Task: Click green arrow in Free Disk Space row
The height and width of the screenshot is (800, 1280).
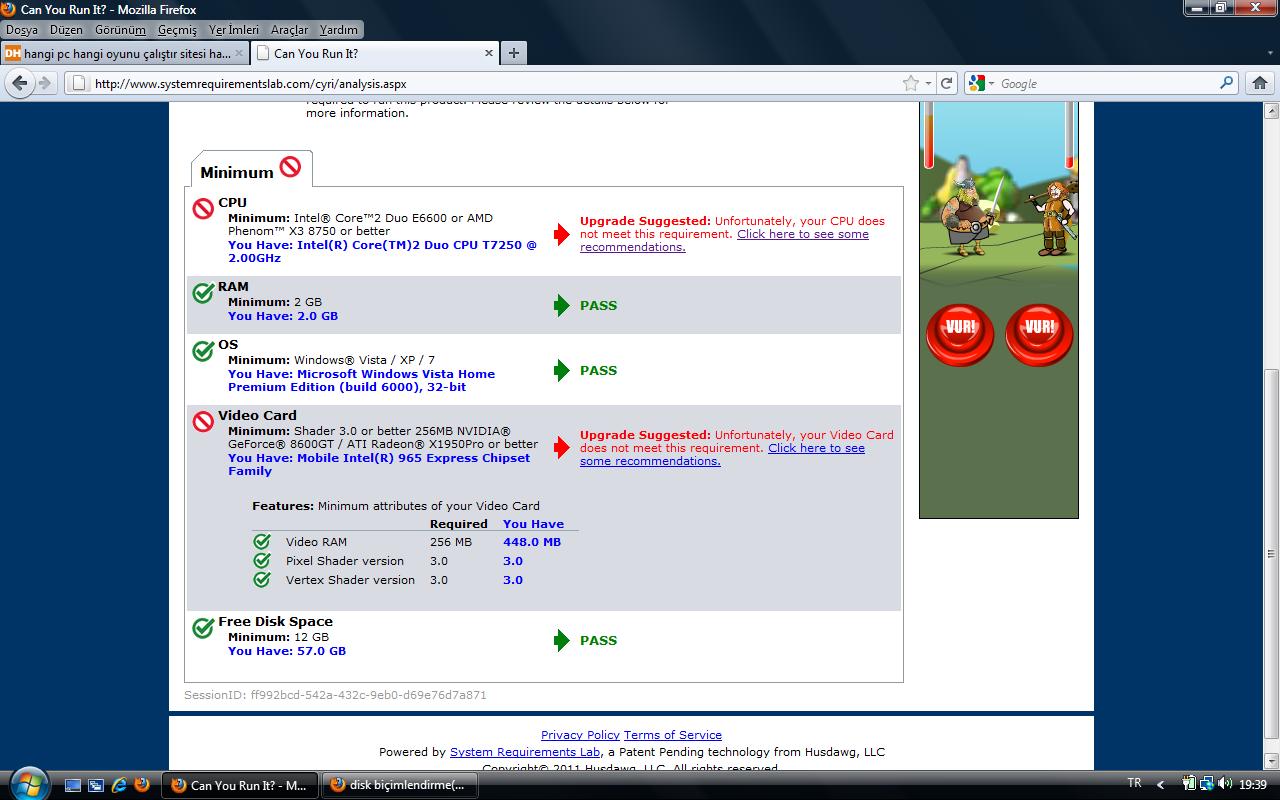Action: pos(562,640)
